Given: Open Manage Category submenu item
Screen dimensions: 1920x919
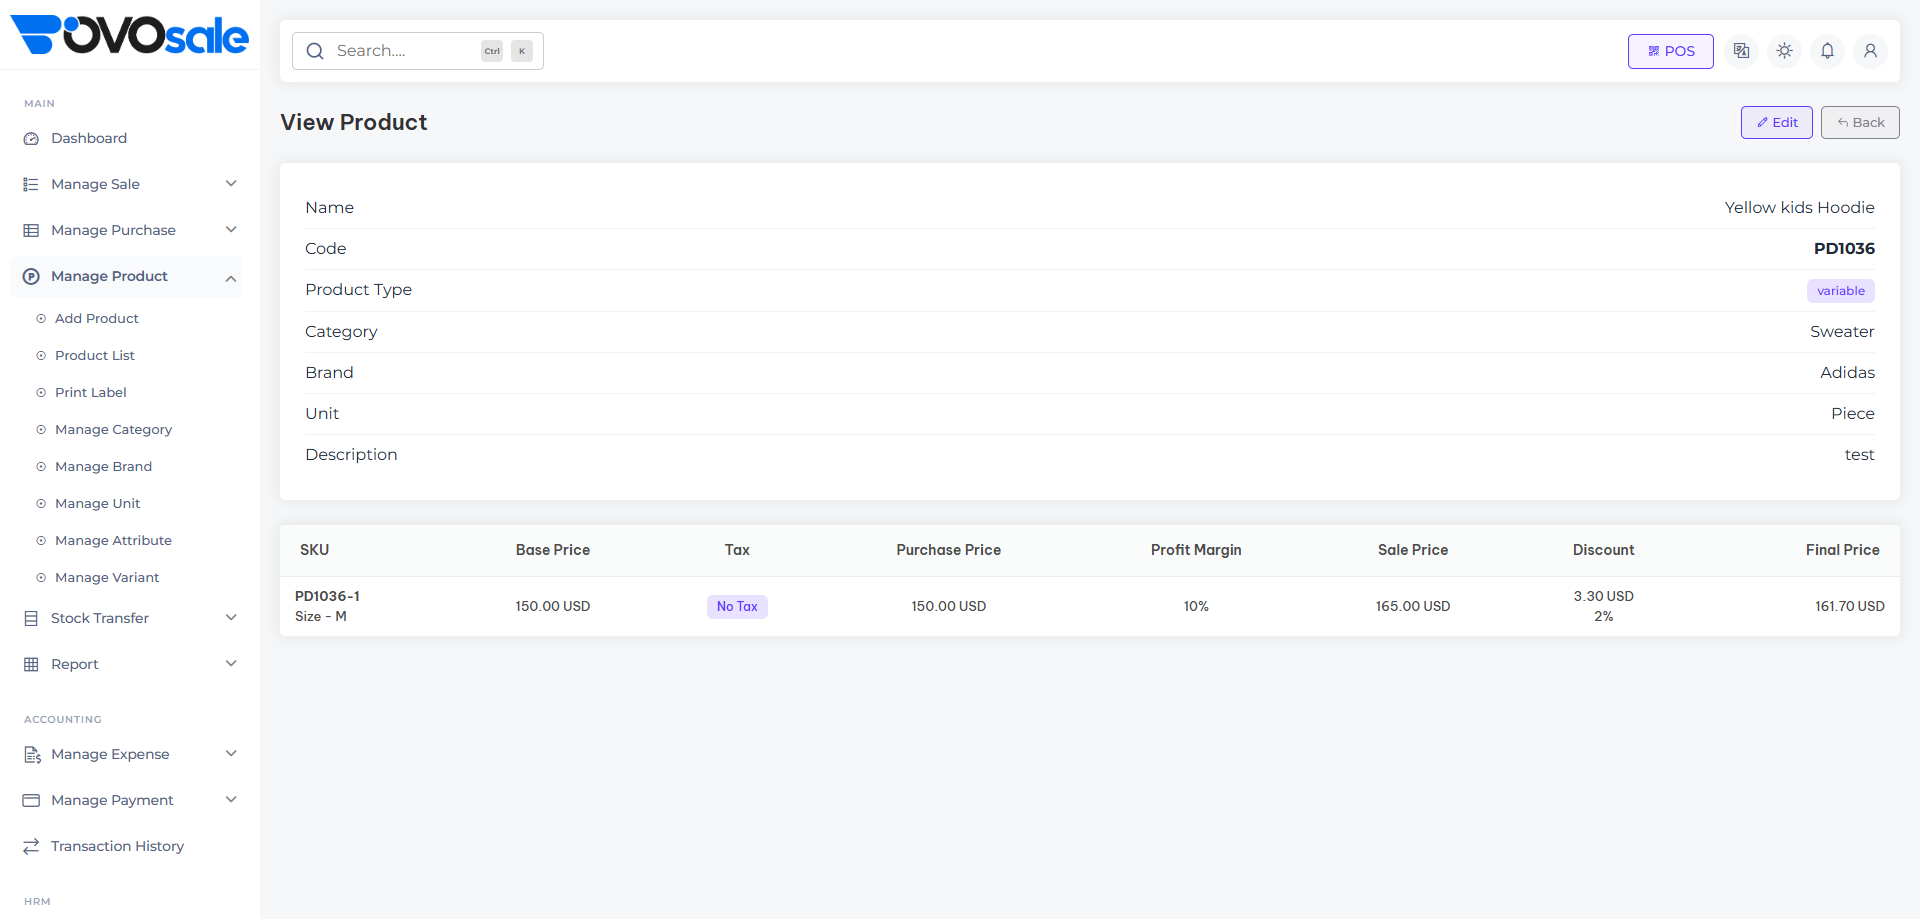Looking at the screenshot, I should click(x=114, y=430).
